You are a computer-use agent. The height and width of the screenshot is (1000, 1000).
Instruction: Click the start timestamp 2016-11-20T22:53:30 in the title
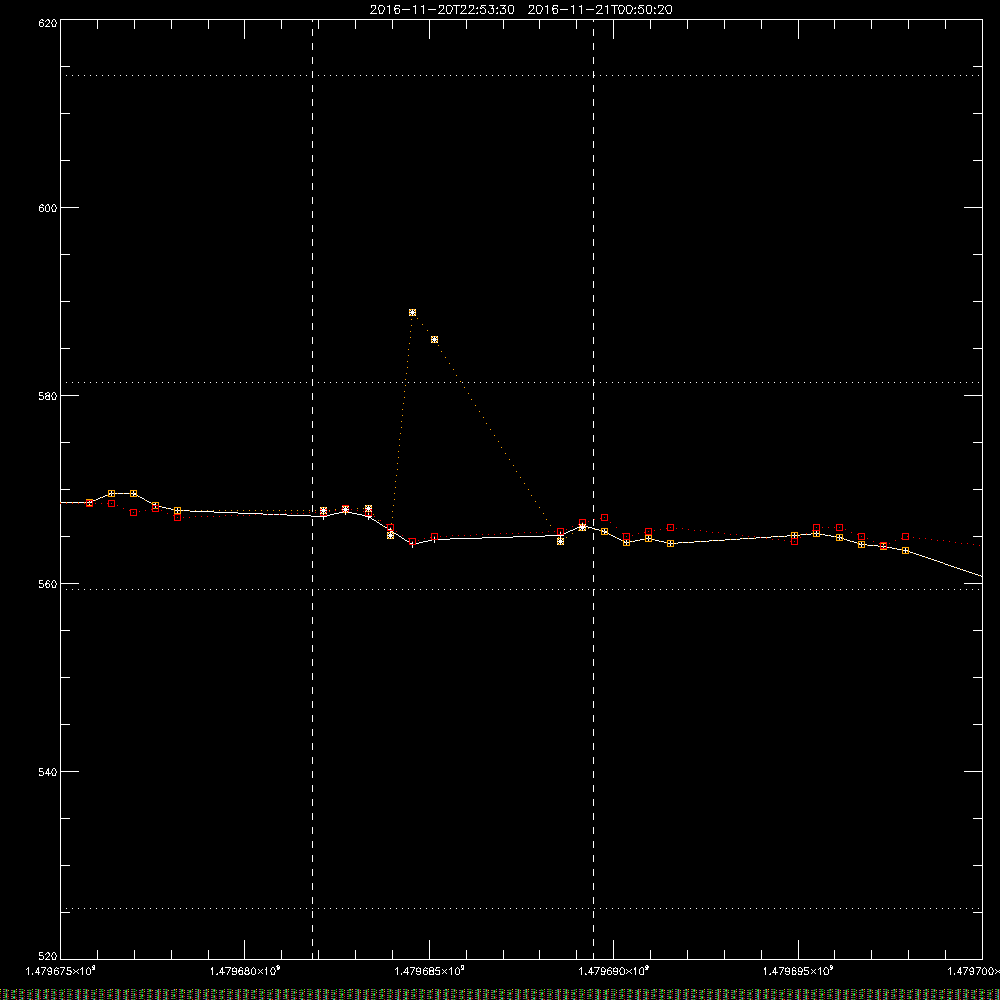click(x=442, y=10)
